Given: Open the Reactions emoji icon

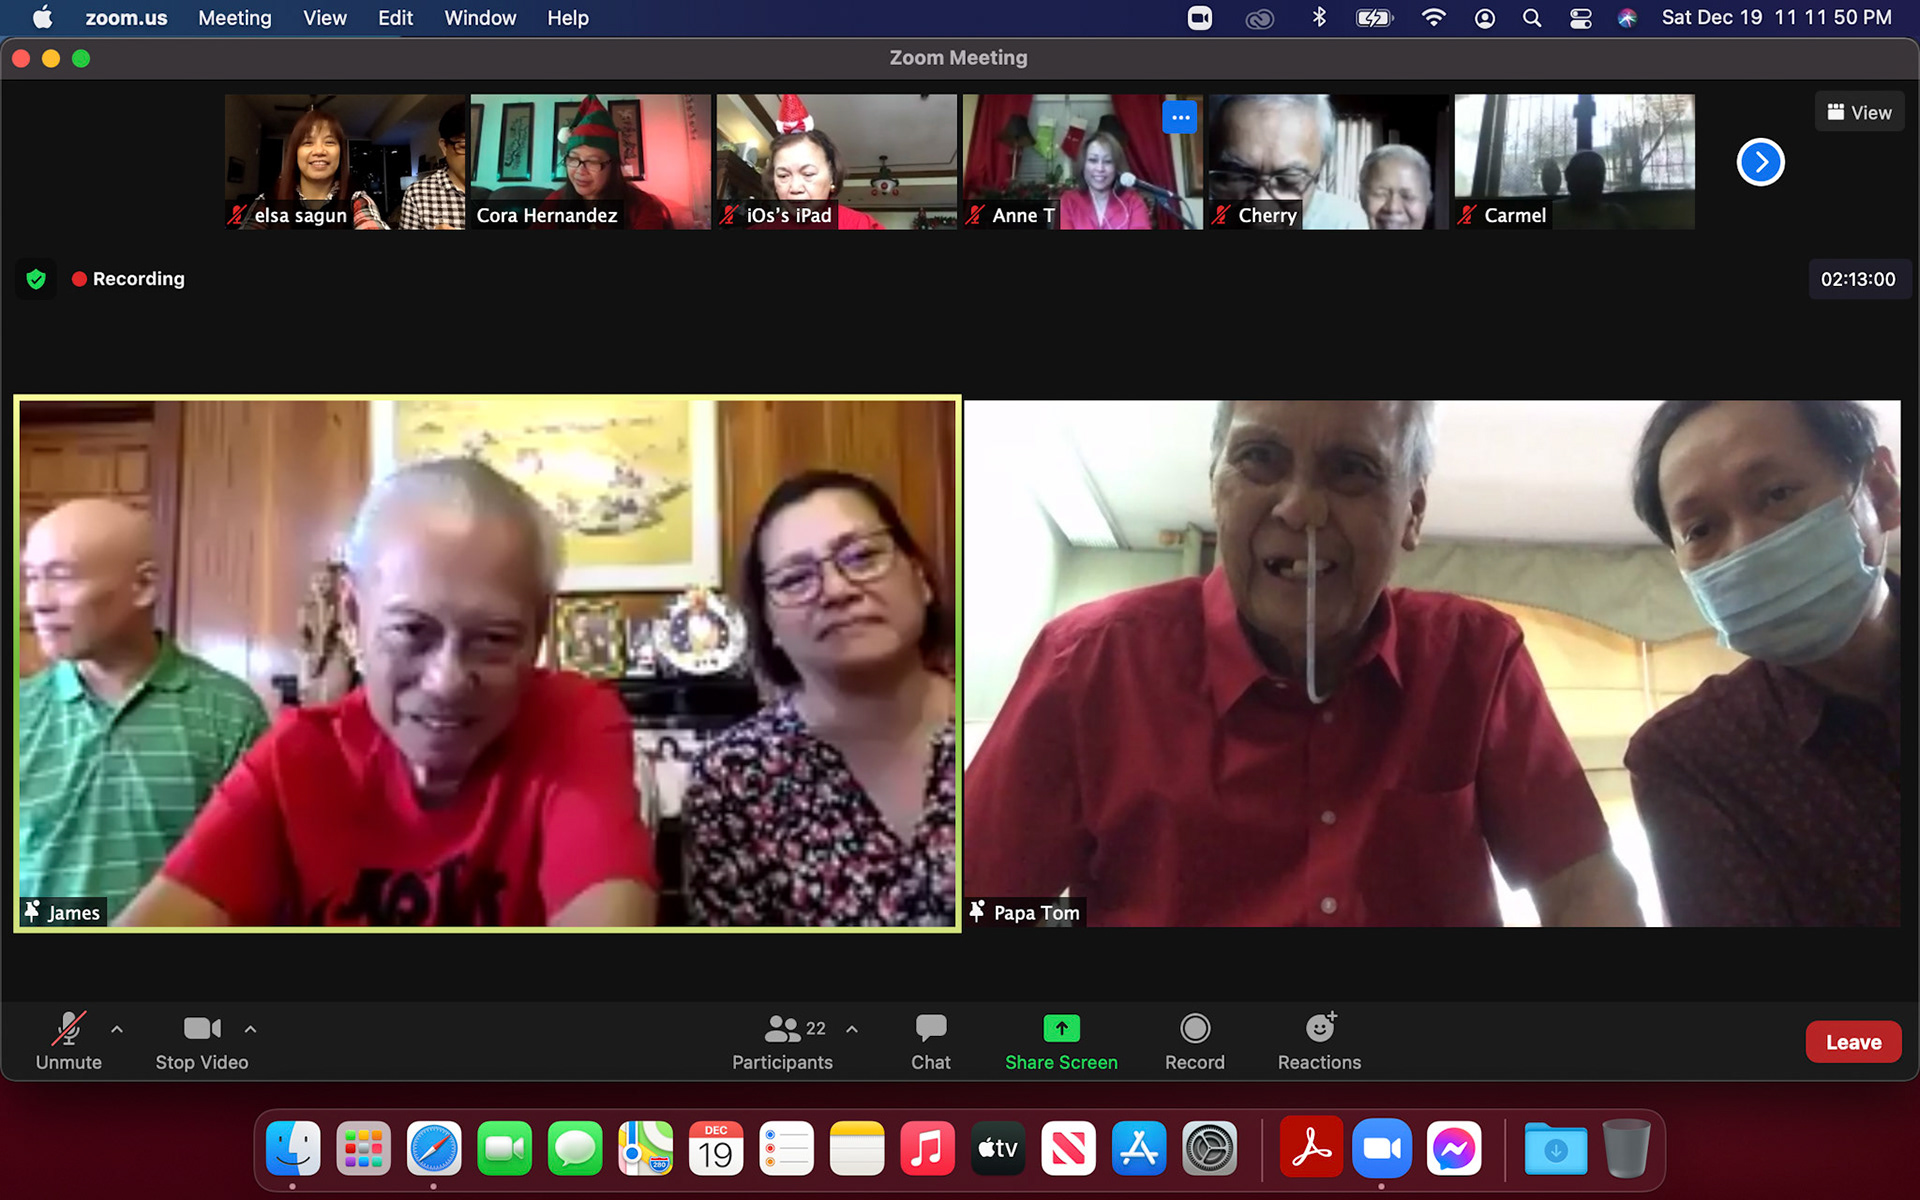Looking at the screenshot, I should (x=1319, y=1029).
